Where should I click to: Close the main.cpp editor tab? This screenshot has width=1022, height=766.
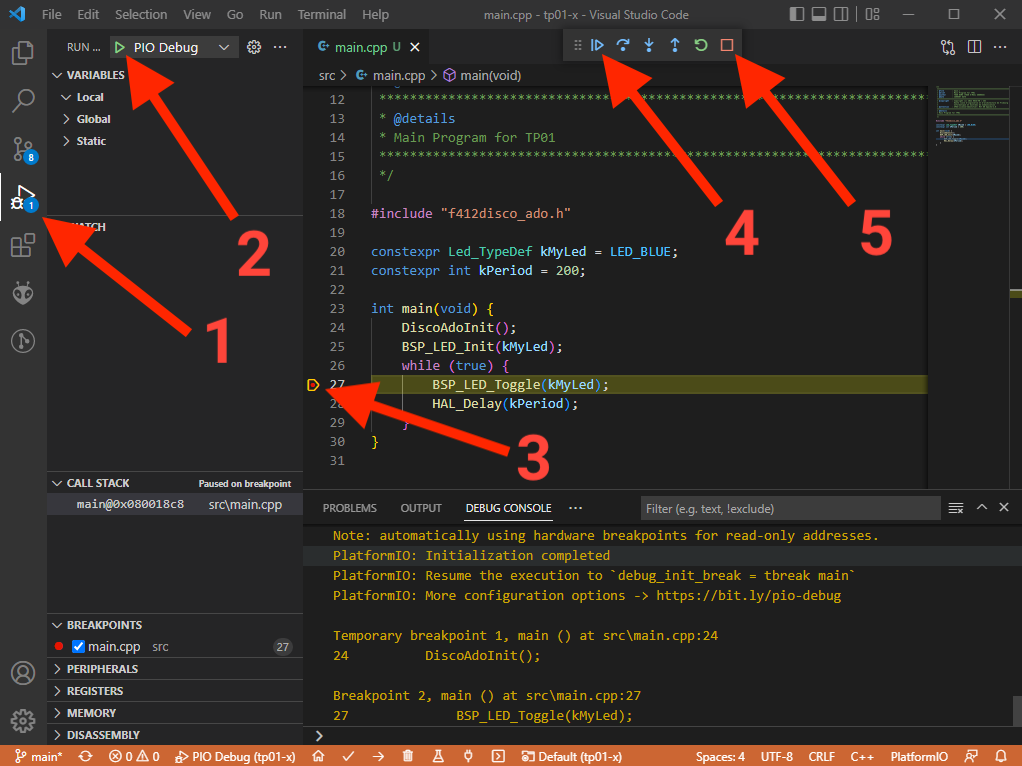[x=415, y=47]
